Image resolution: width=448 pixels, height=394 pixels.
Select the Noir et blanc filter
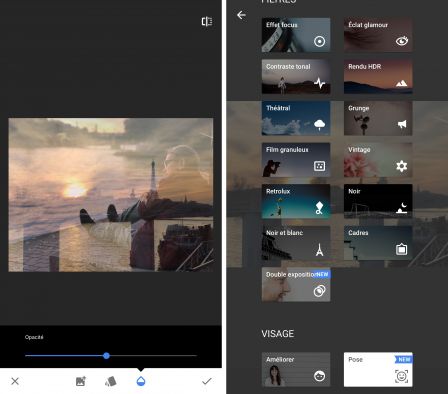(296, 243)
